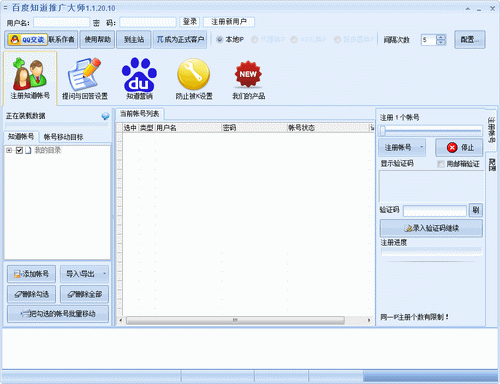Click the 密码 column header

click(x=254, y=128)
